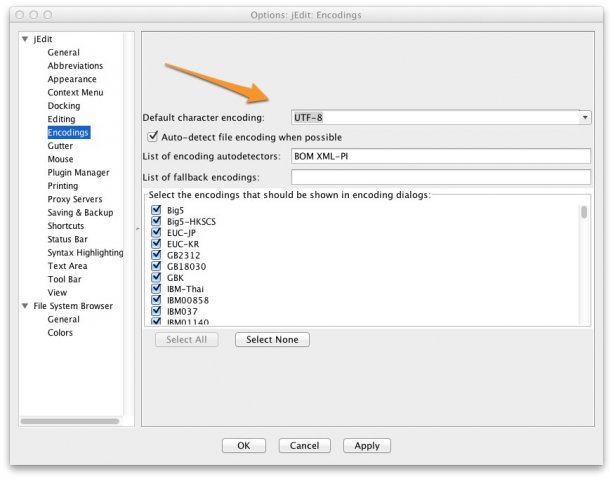Select the View options

pos(57,292)
